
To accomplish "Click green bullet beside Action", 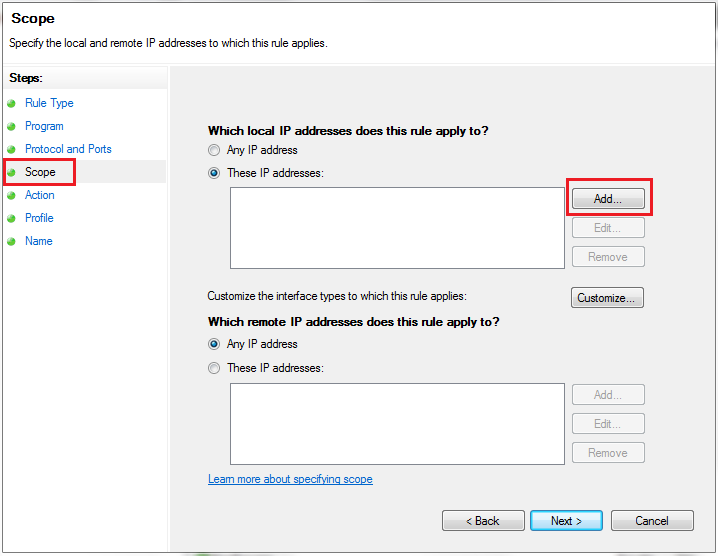I will (11, 196).
